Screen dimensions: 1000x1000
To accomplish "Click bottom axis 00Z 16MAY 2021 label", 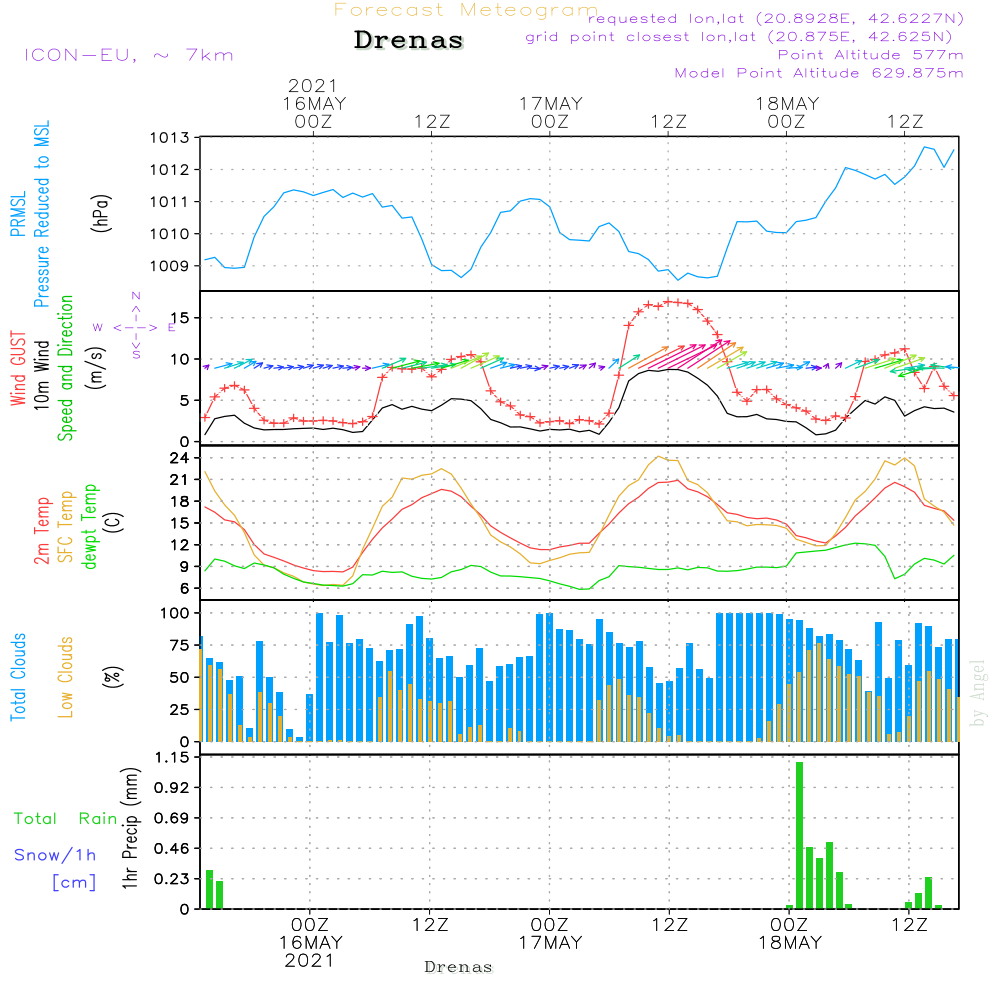I will [x=311, y=943].
